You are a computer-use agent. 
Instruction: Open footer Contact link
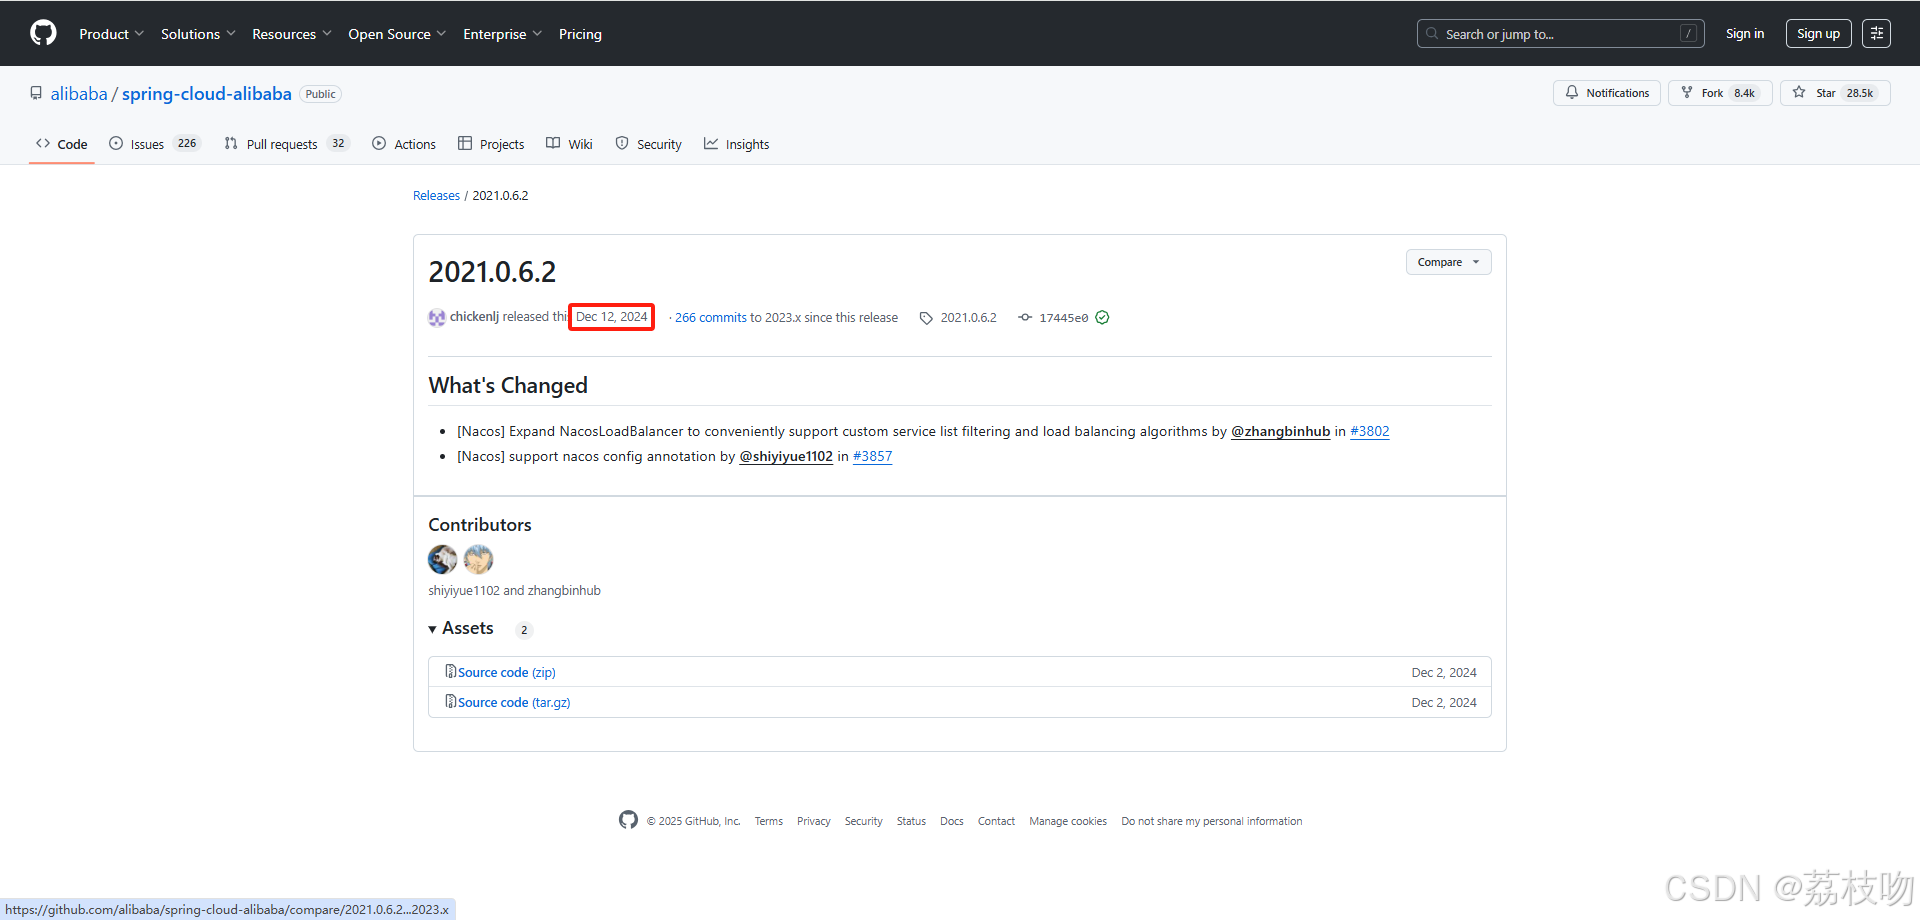tap(996, 822)
